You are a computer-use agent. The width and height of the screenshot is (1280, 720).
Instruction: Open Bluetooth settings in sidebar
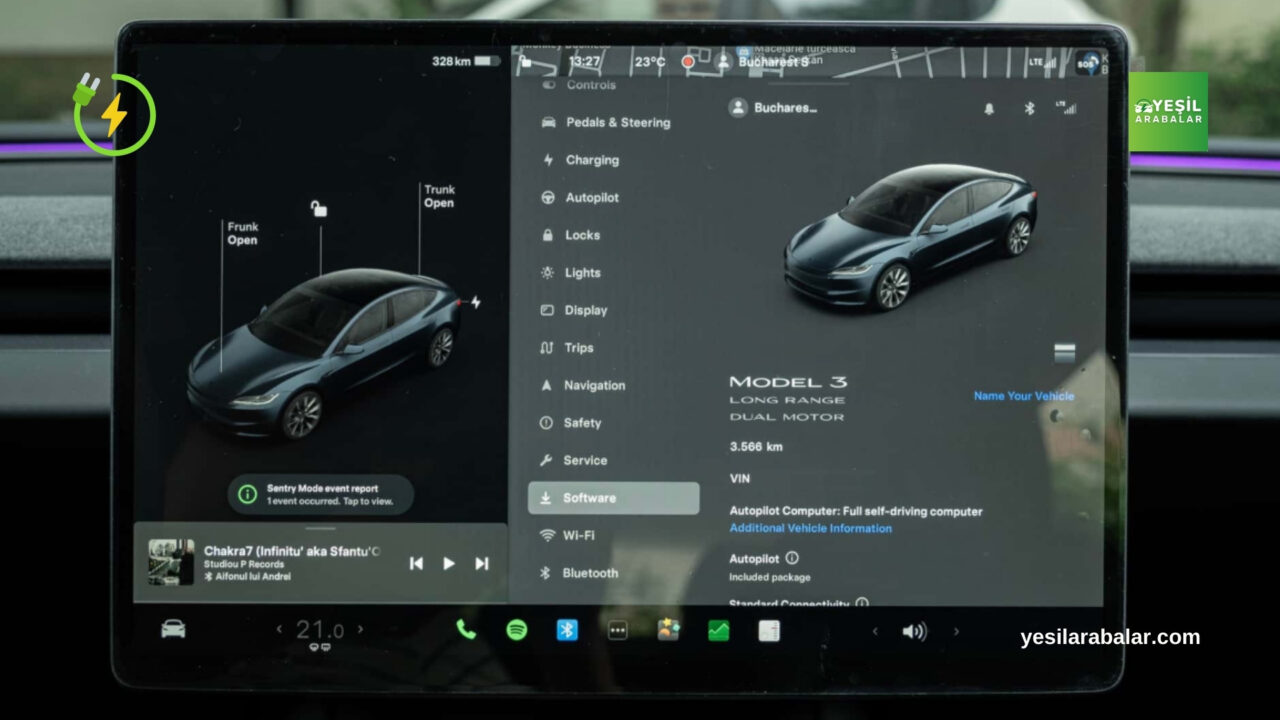pos(578,573)
